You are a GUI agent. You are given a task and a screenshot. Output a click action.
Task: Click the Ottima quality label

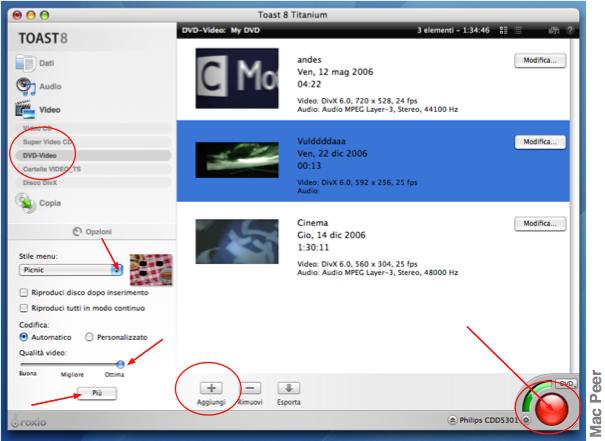115,375
